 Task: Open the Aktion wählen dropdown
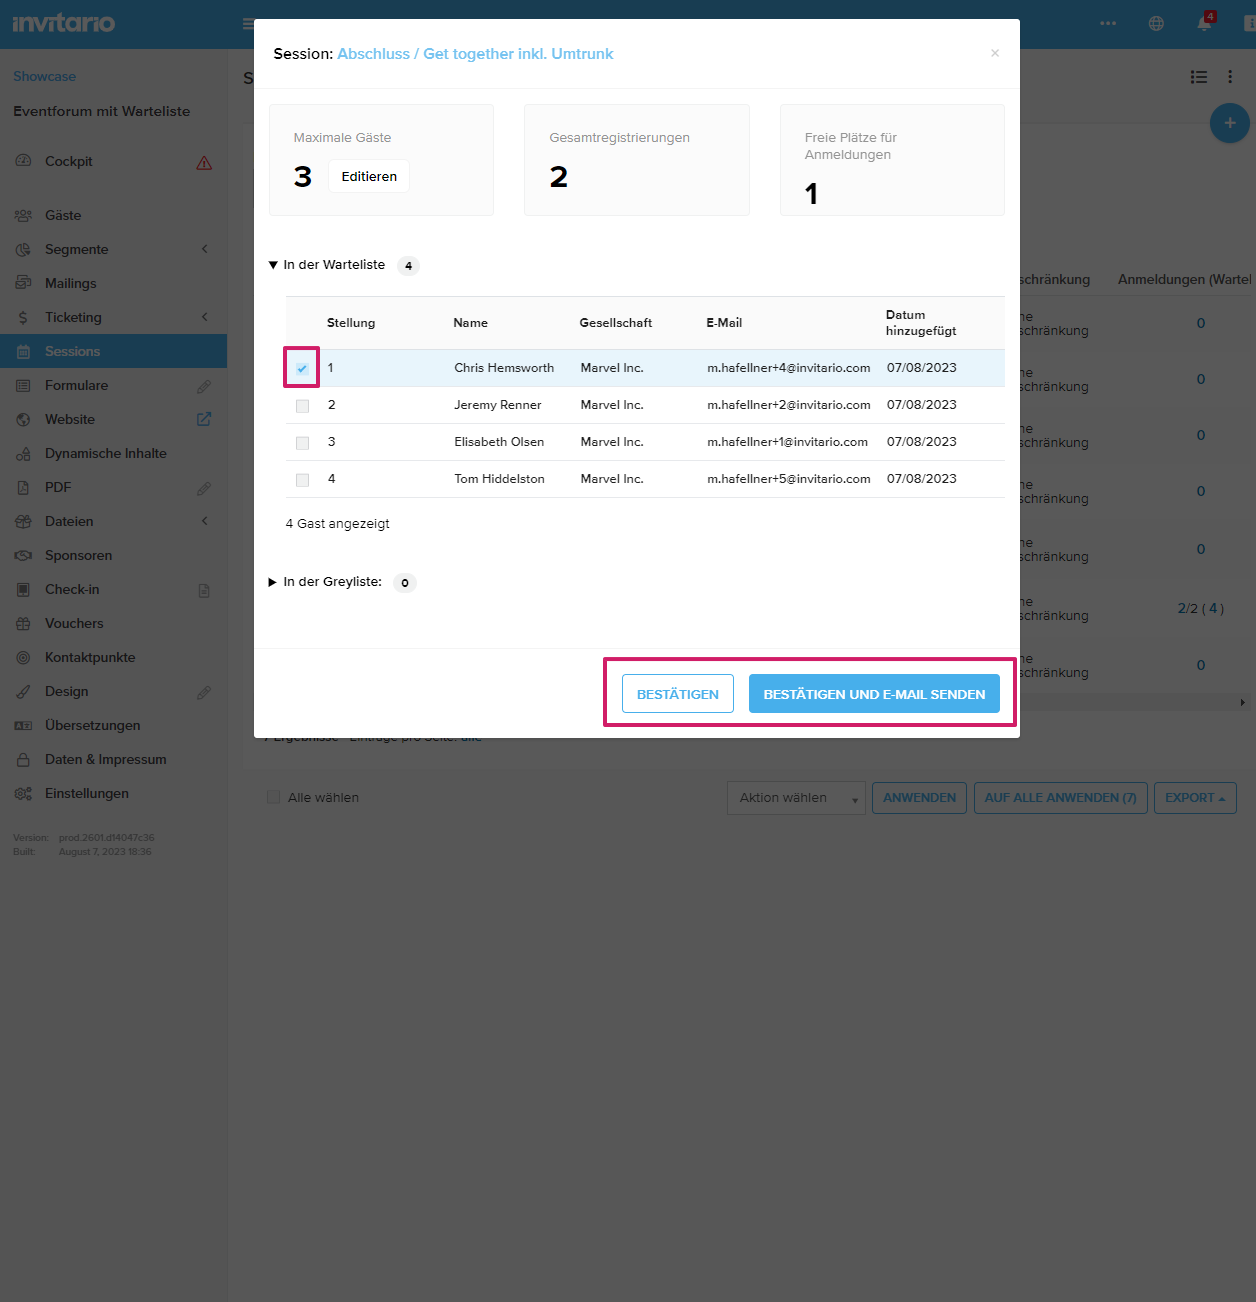(x=795, y=798)
